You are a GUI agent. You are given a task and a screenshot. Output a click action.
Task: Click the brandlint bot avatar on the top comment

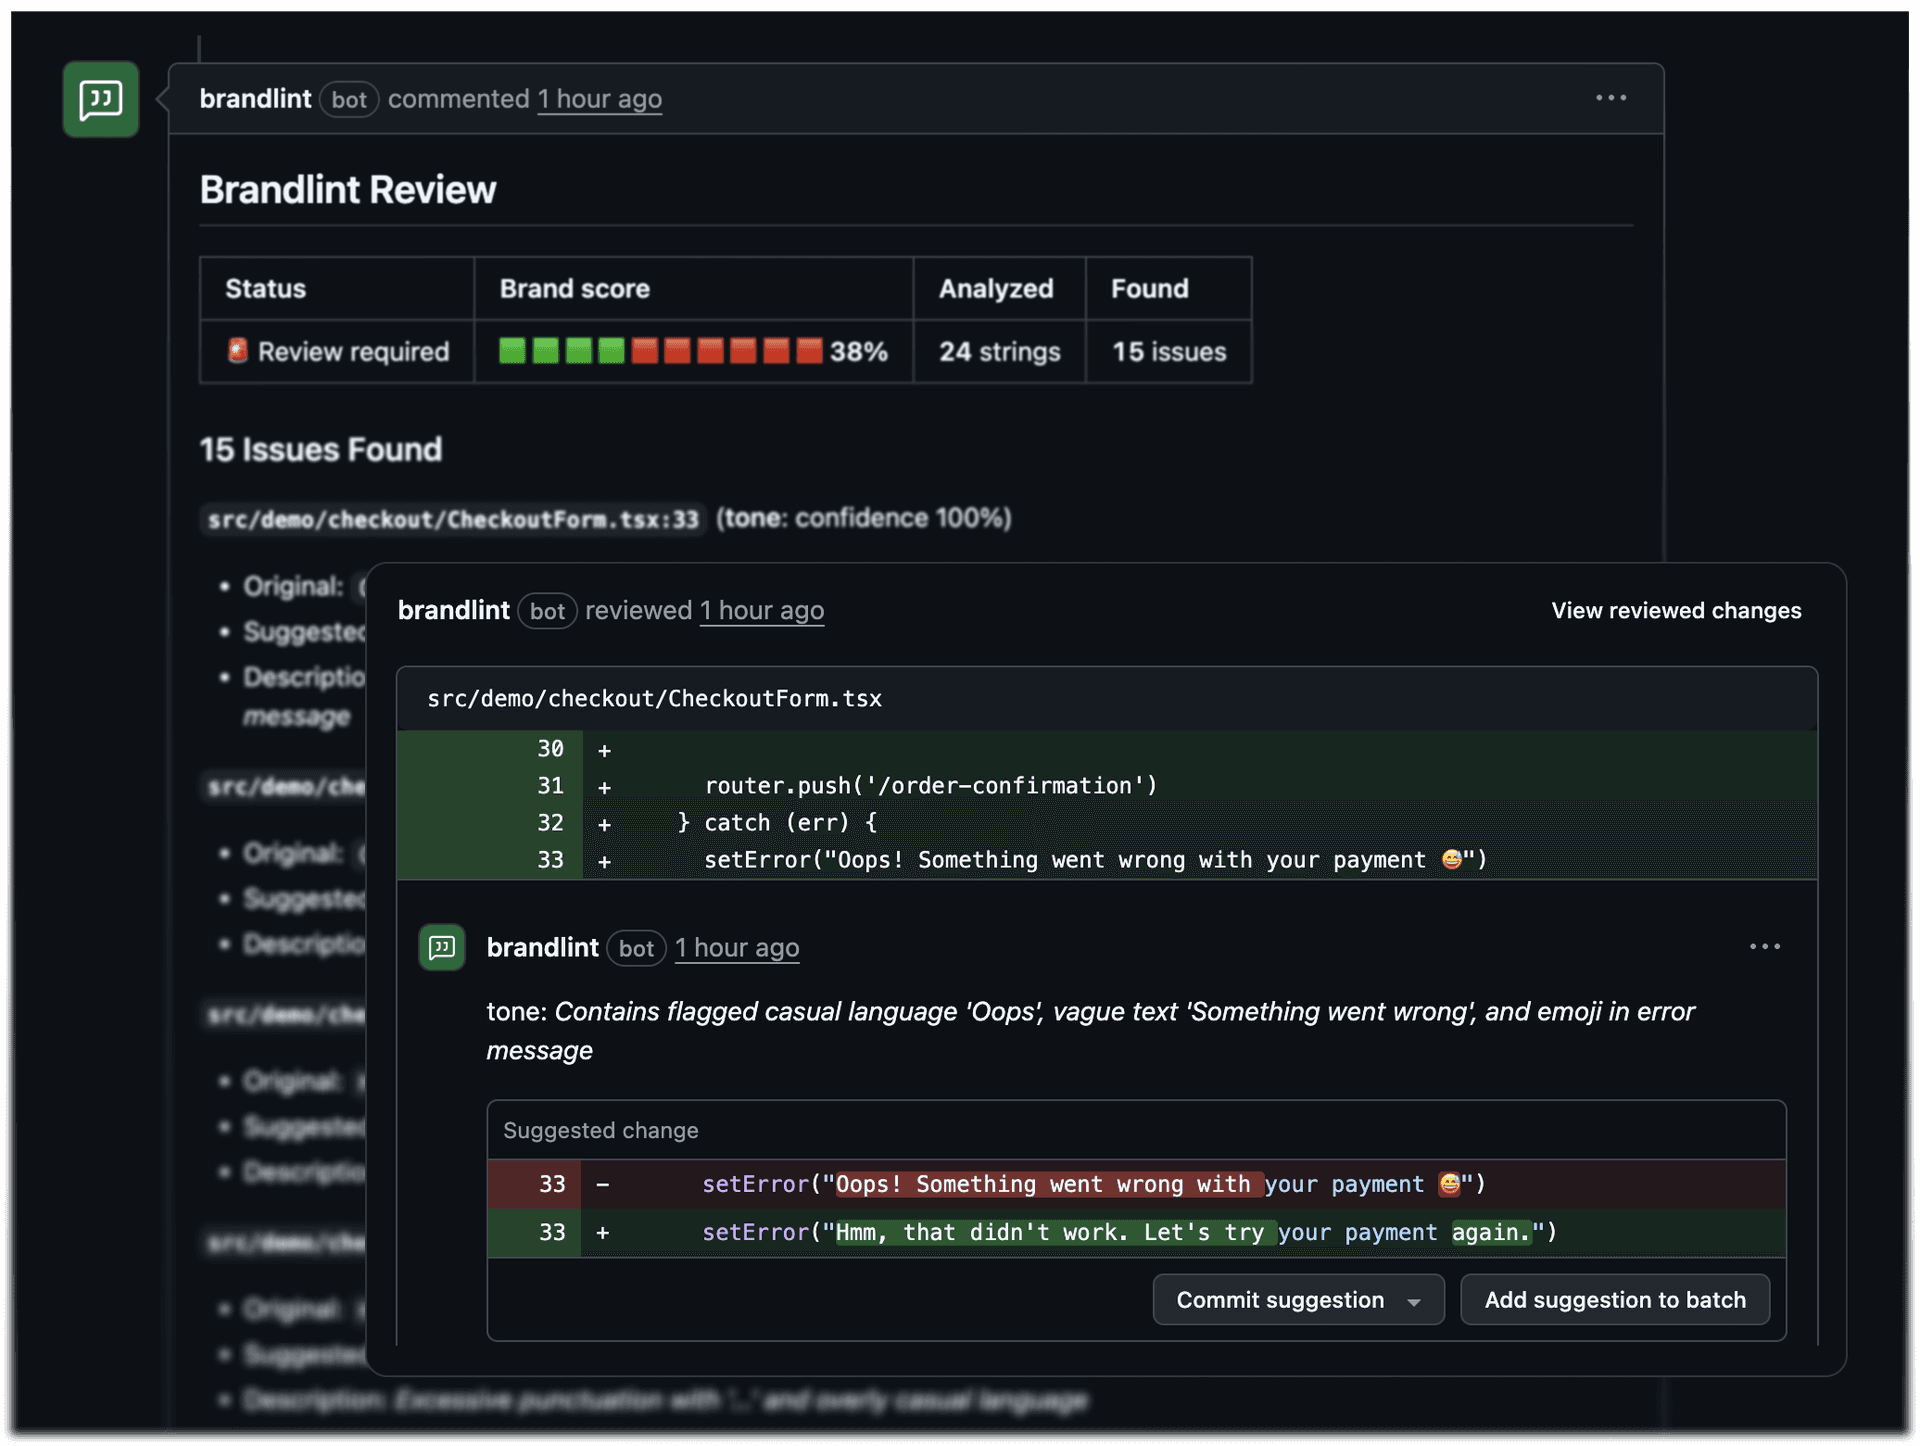pos(100,99)
